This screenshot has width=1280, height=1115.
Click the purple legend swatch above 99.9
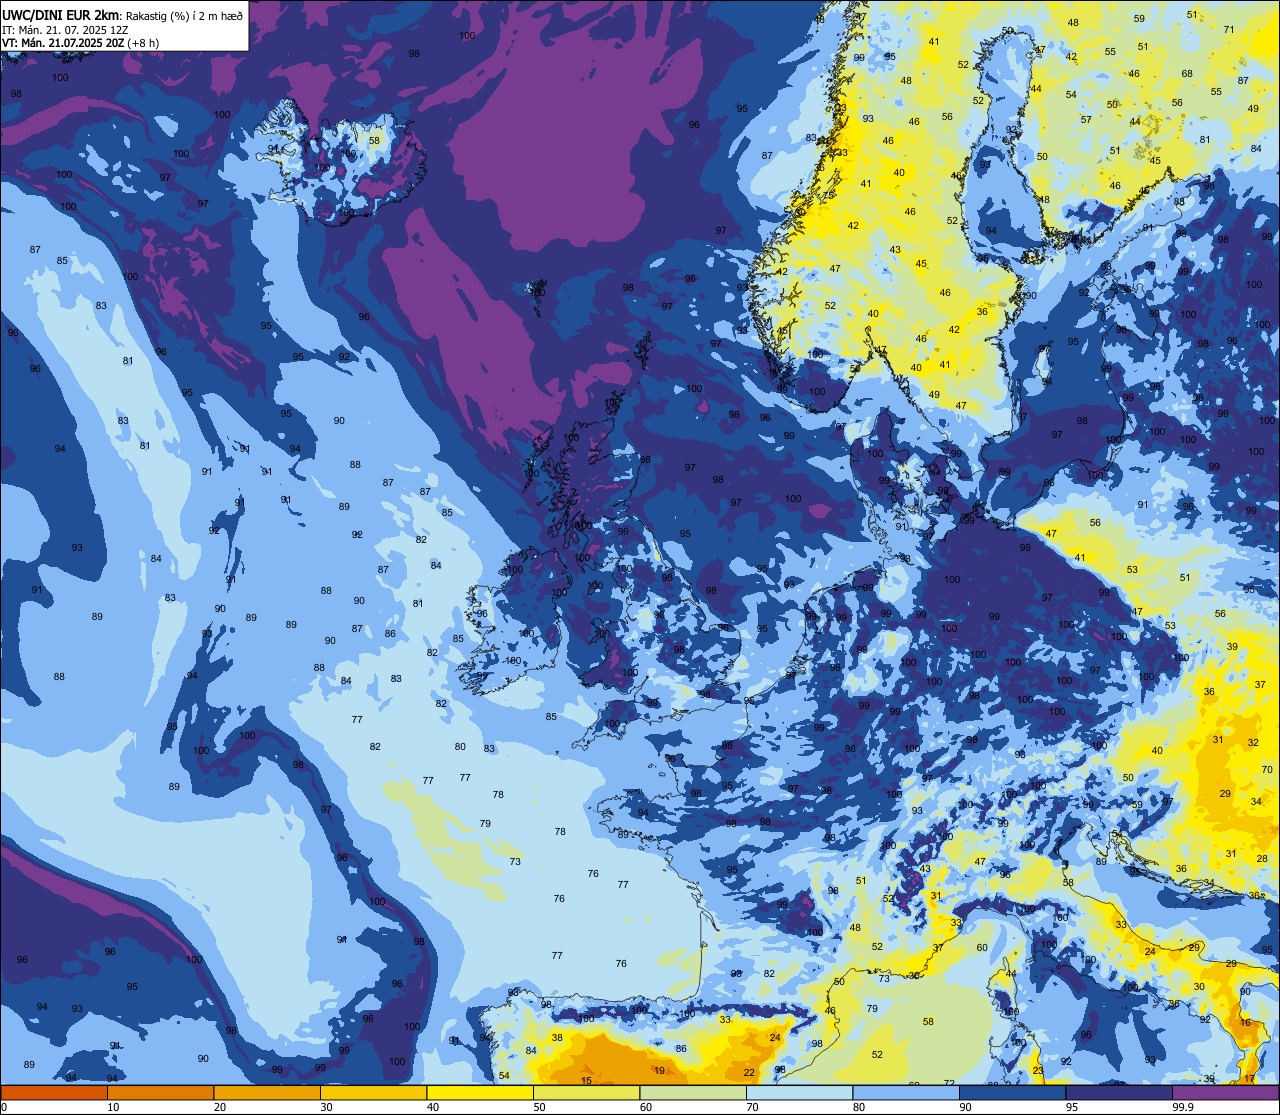pos(1226,1093)
